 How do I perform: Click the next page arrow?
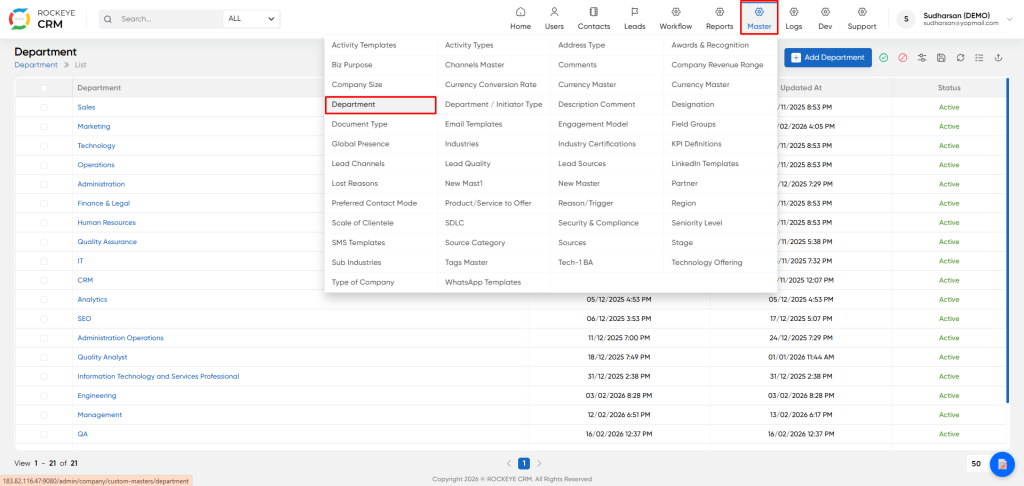pyautogui.click(x=539, y=463)
